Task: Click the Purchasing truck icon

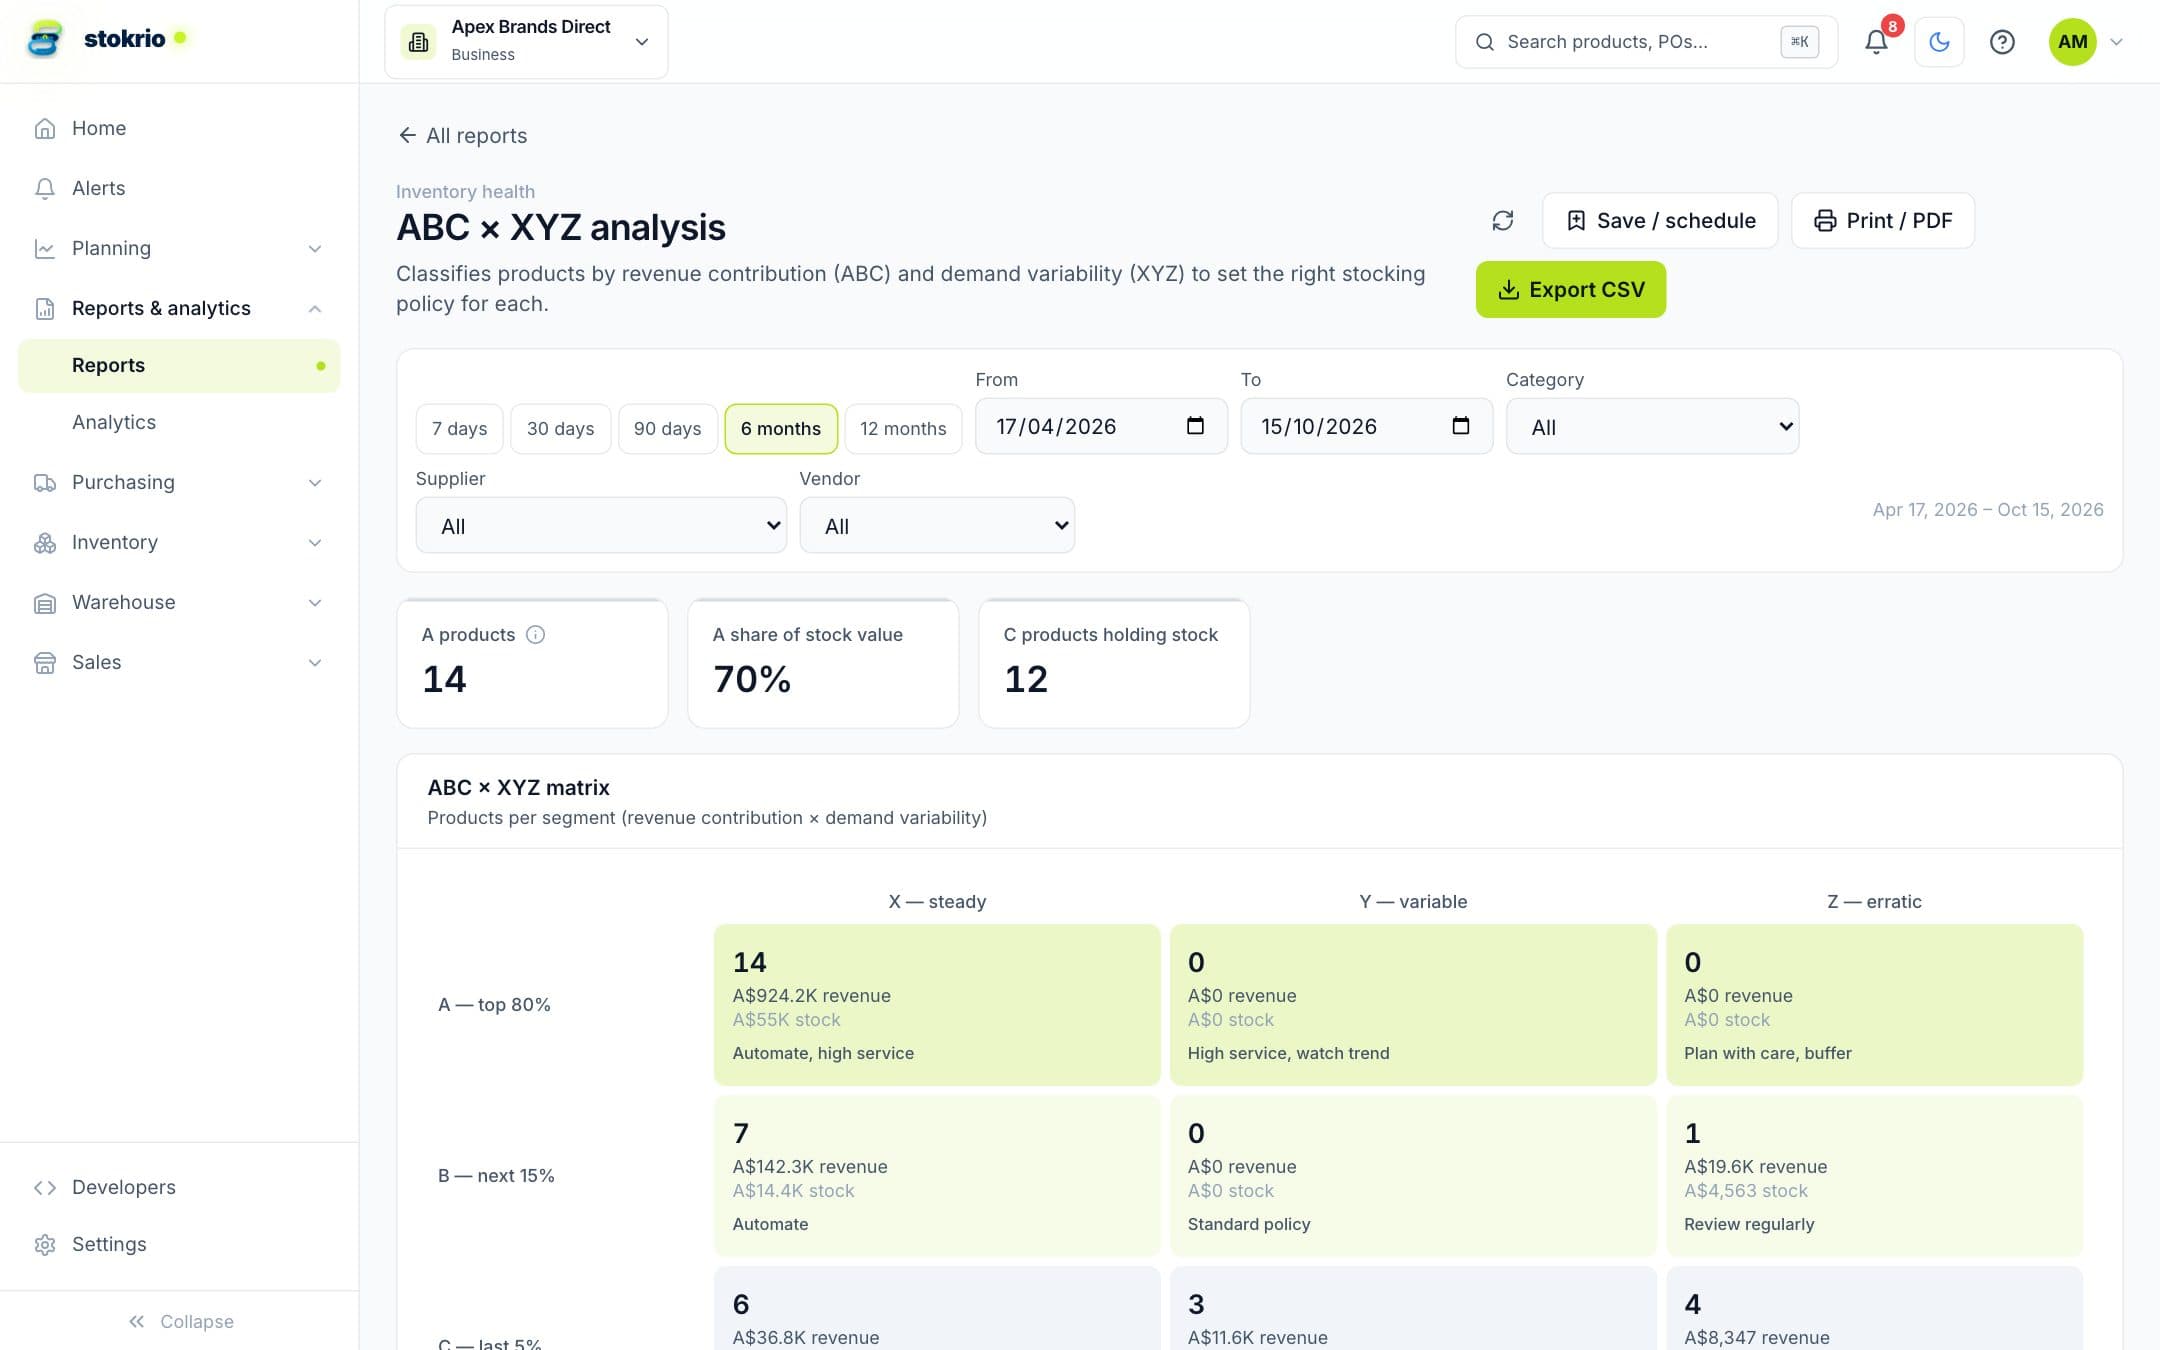Action: tap(44, 482)
